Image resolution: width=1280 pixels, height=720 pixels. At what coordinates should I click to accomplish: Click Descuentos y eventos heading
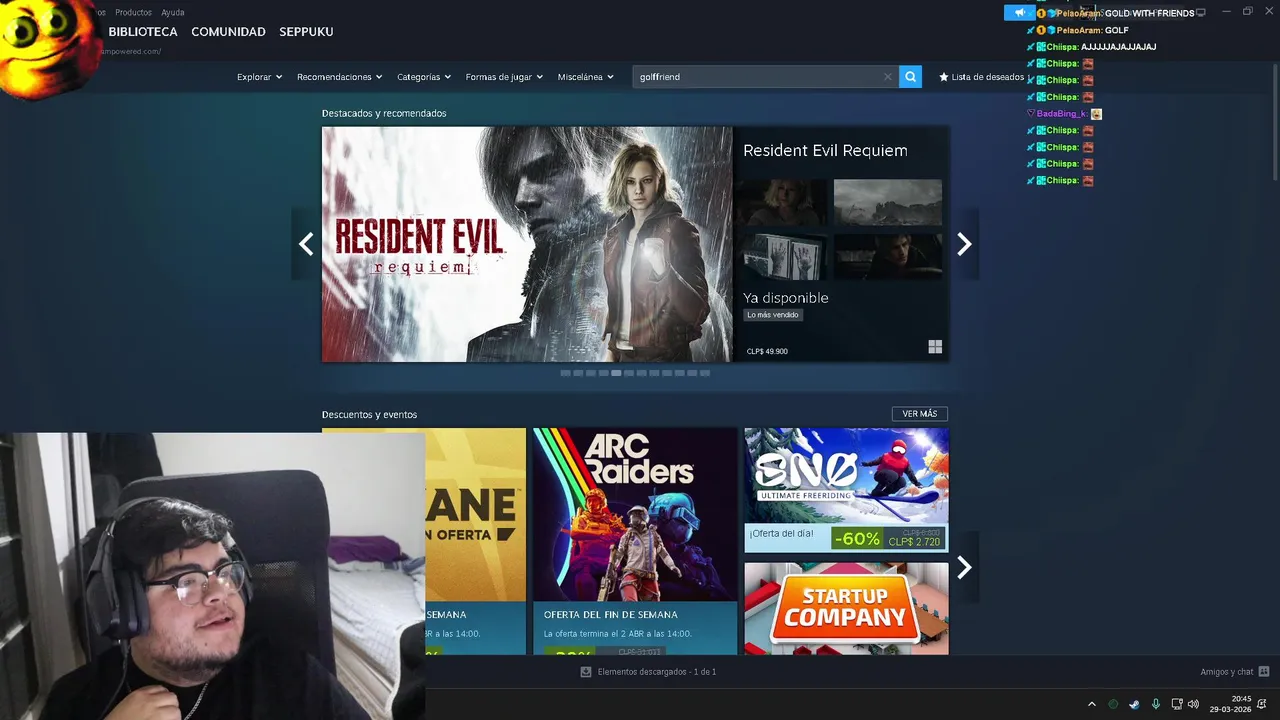pos(369,414)
